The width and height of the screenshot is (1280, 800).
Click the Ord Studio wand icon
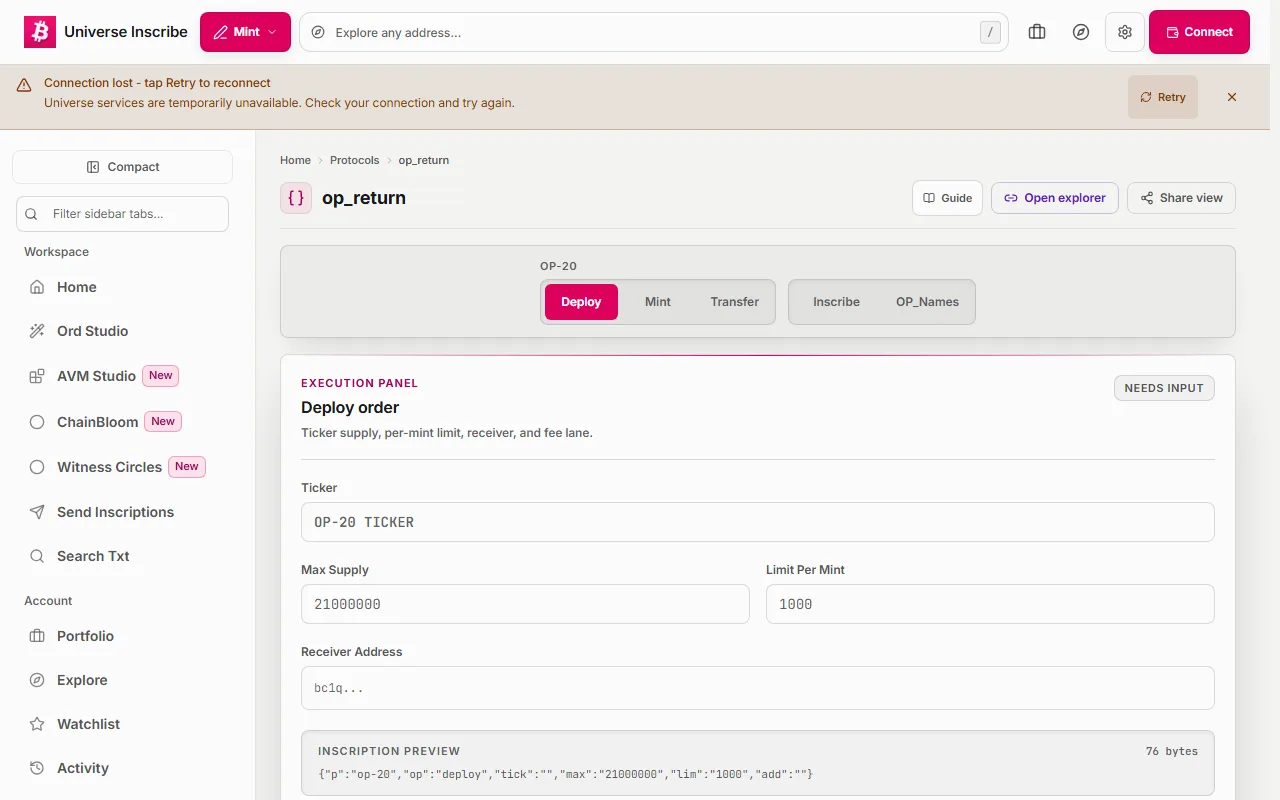[x=37, y=331]
